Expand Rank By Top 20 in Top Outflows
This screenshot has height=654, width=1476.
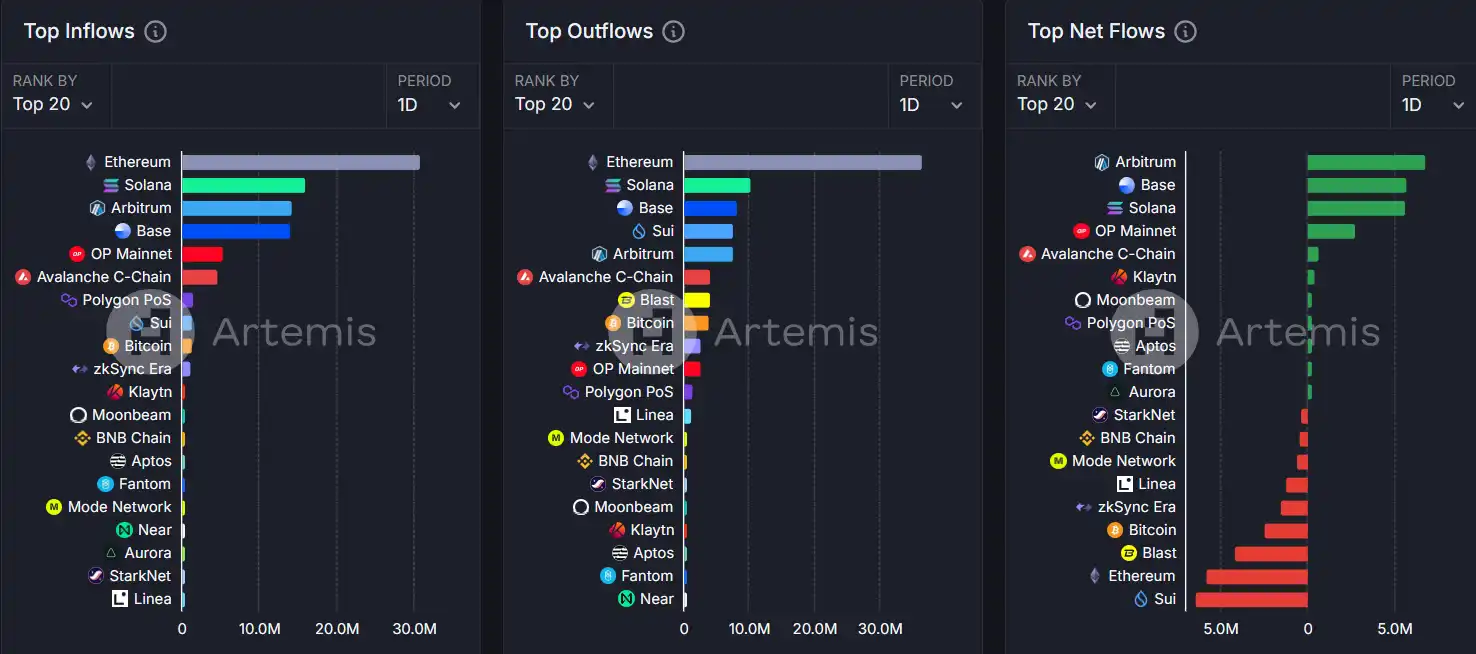coord(555,104)
